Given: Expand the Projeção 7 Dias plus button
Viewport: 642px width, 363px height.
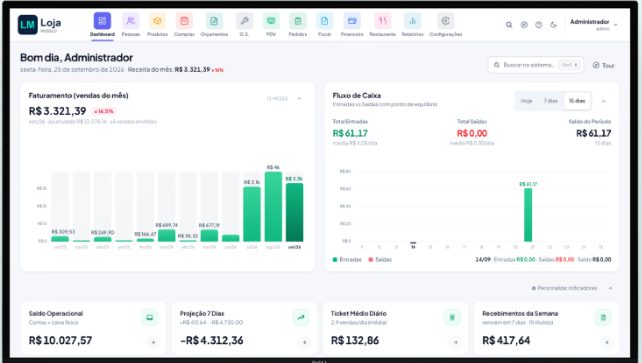Looking at the screenshot, I should (x=304, y=342).
